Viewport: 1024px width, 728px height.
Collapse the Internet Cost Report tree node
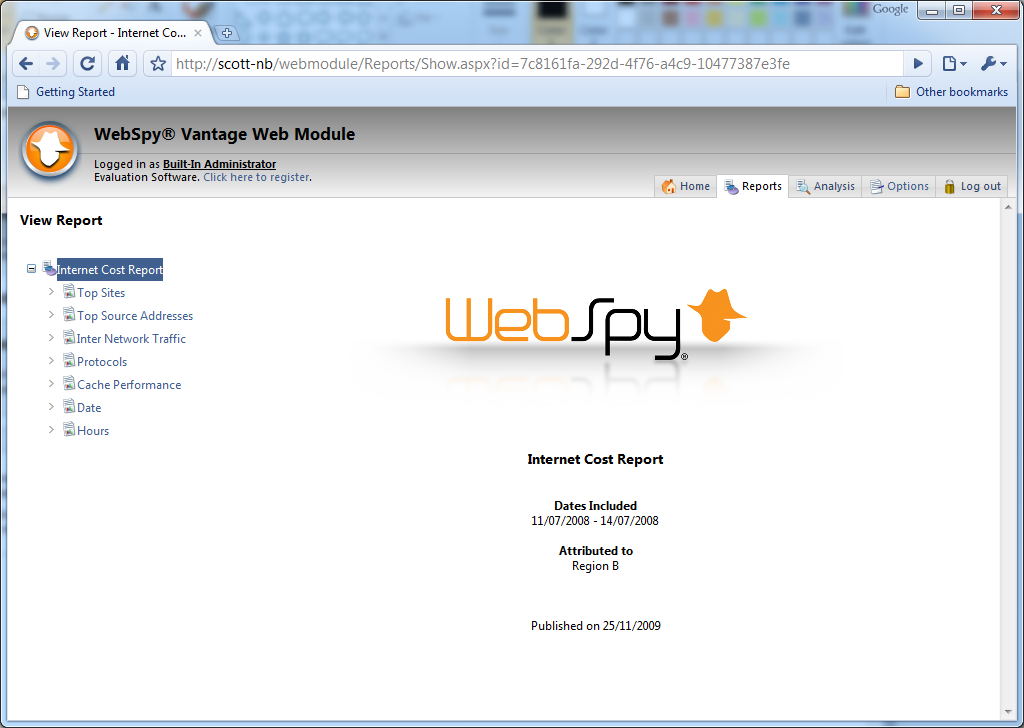tap(31, 268)
